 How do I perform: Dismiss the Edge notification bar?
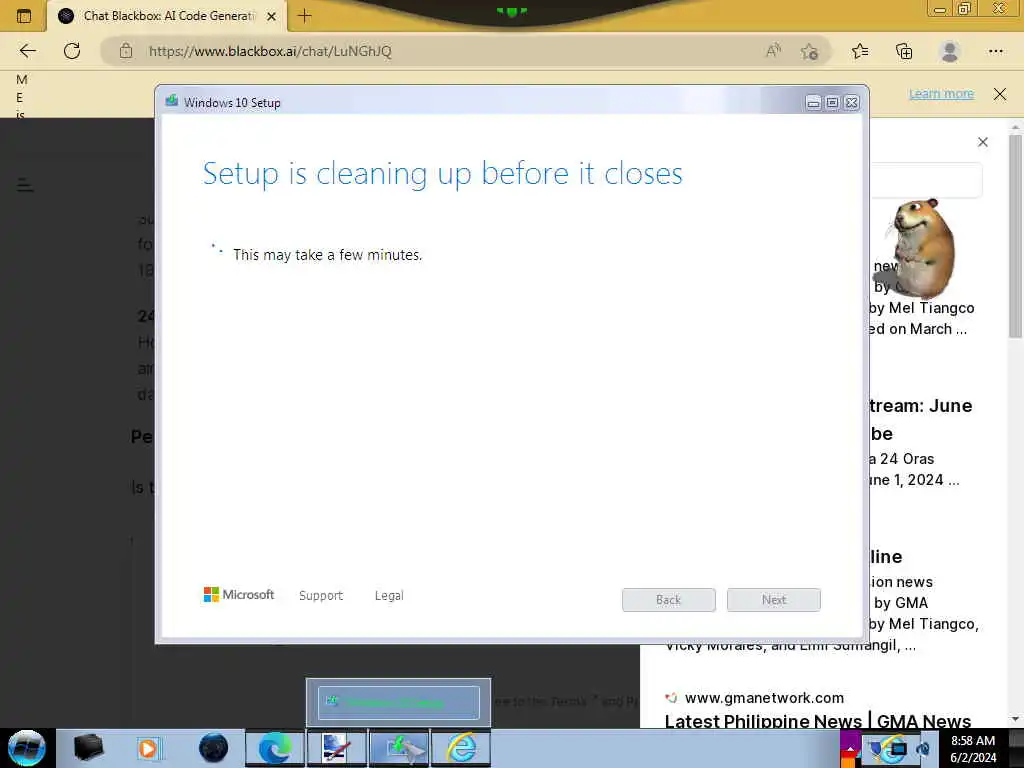pyautogui.click(x=1000, y=94)
